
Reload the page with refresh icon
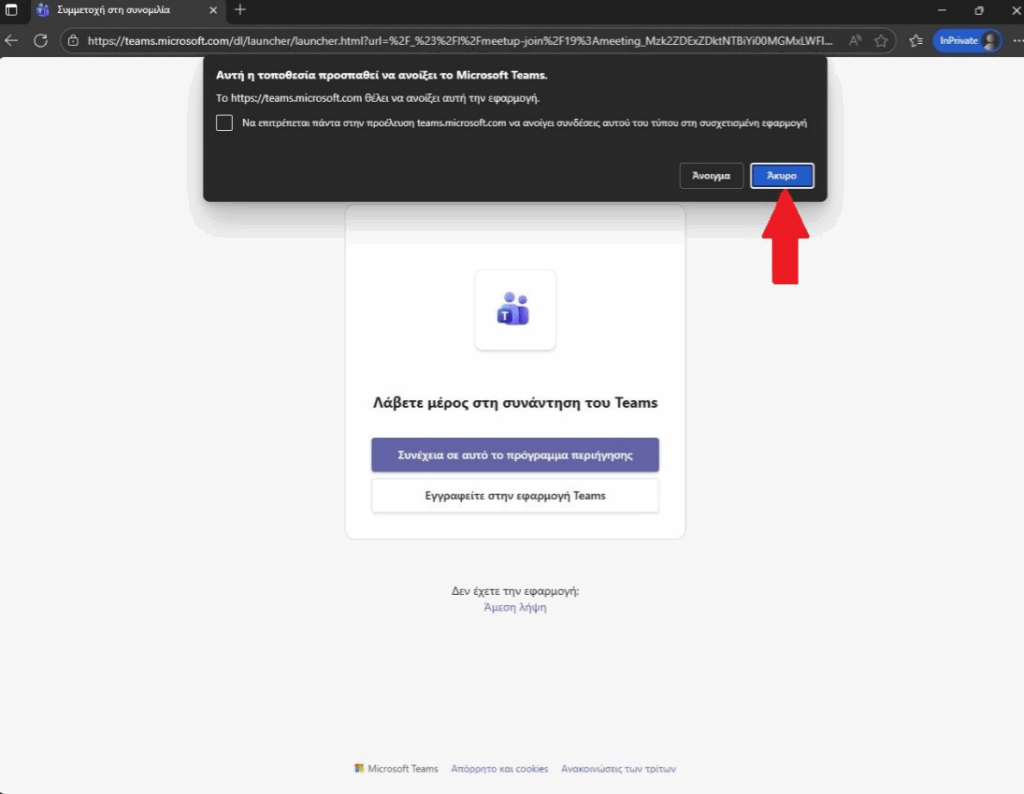pyautogui.click(x=41, y=41)
